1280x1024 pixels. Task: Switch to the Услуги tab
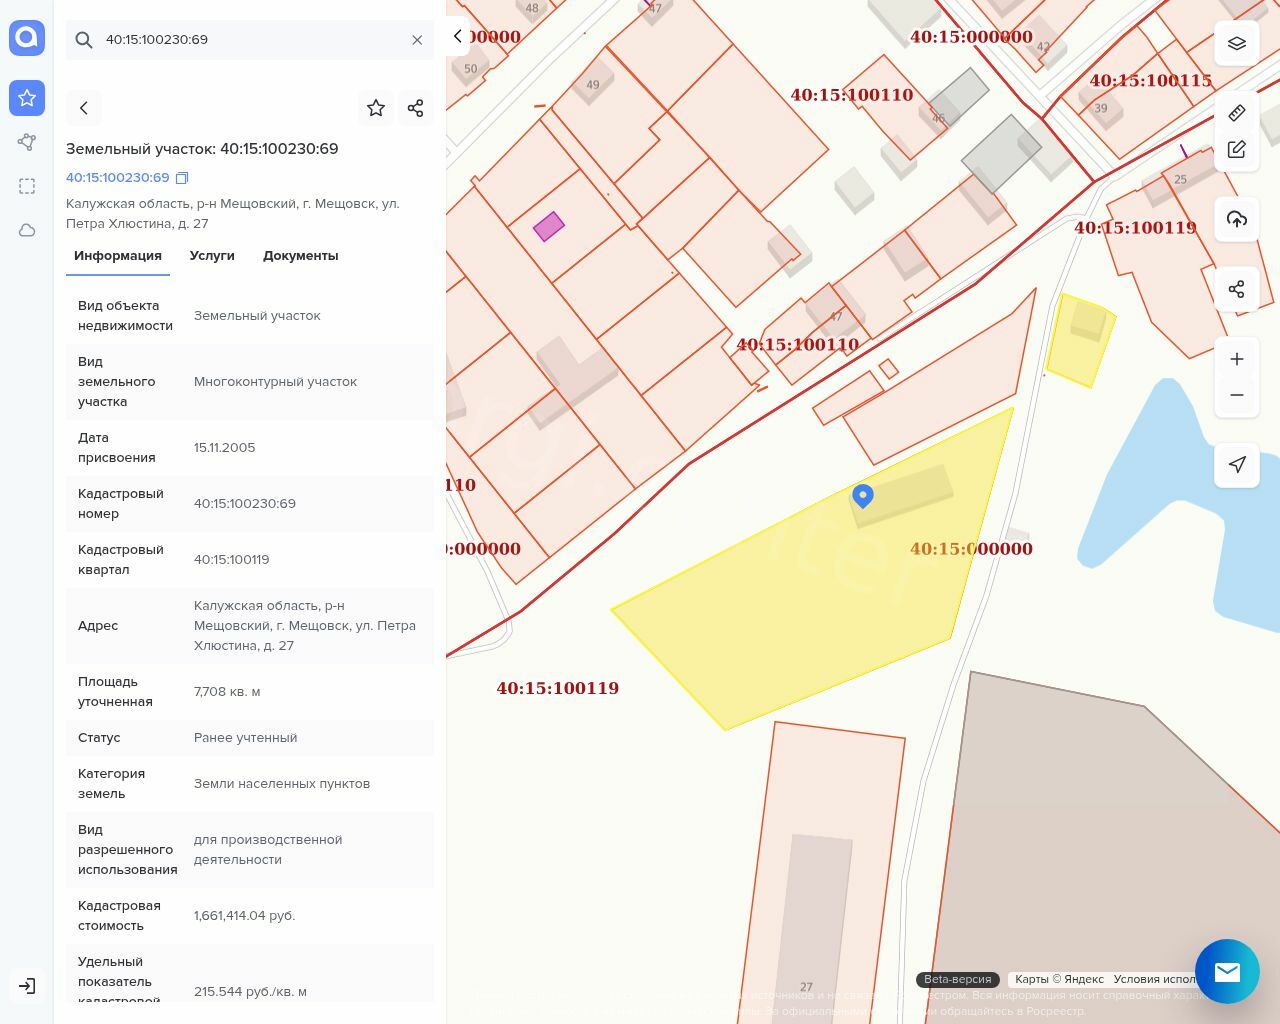[x=212, y=256]
